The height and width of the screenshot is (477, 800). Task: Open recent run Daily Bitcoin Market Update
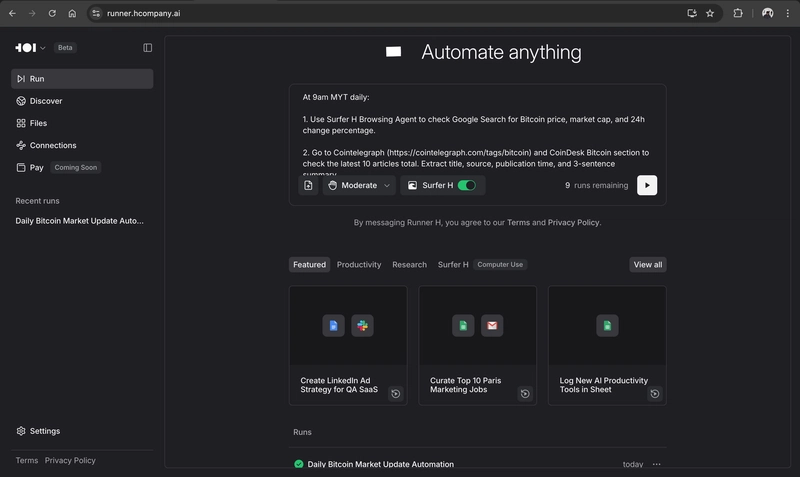80,221
